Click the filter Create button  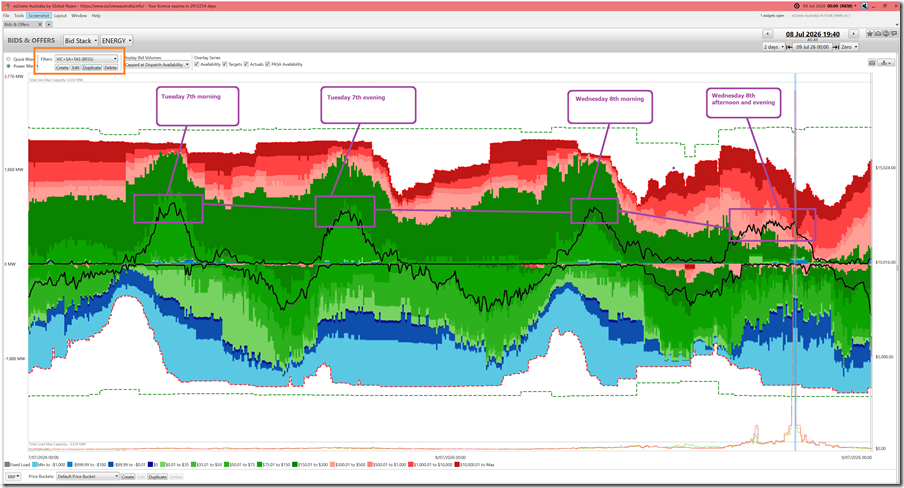(62, 67)
